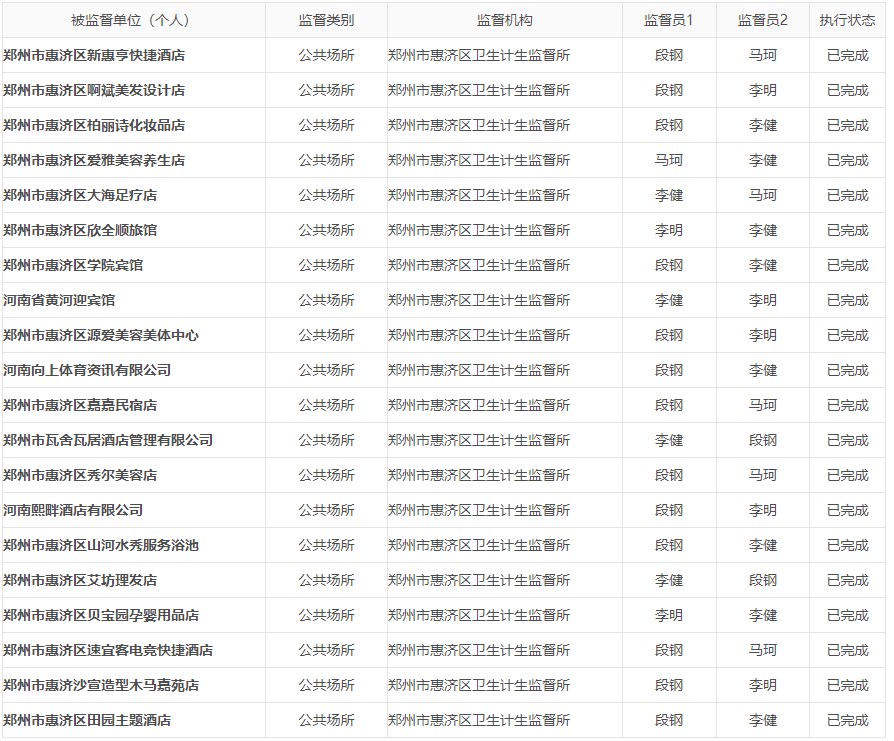Select 河南省黄河迎宾馆 row name
Viewport: 894px width, 741px height.
pos(59,300)
